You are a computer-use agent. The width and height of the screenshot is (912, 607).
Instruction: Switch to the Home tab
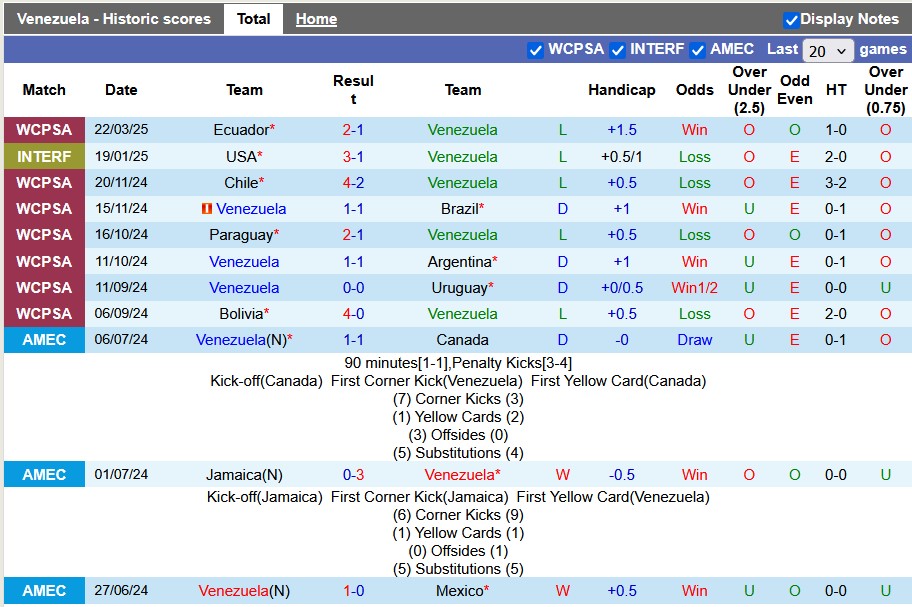pyautogui.click(x=316, y=19)
